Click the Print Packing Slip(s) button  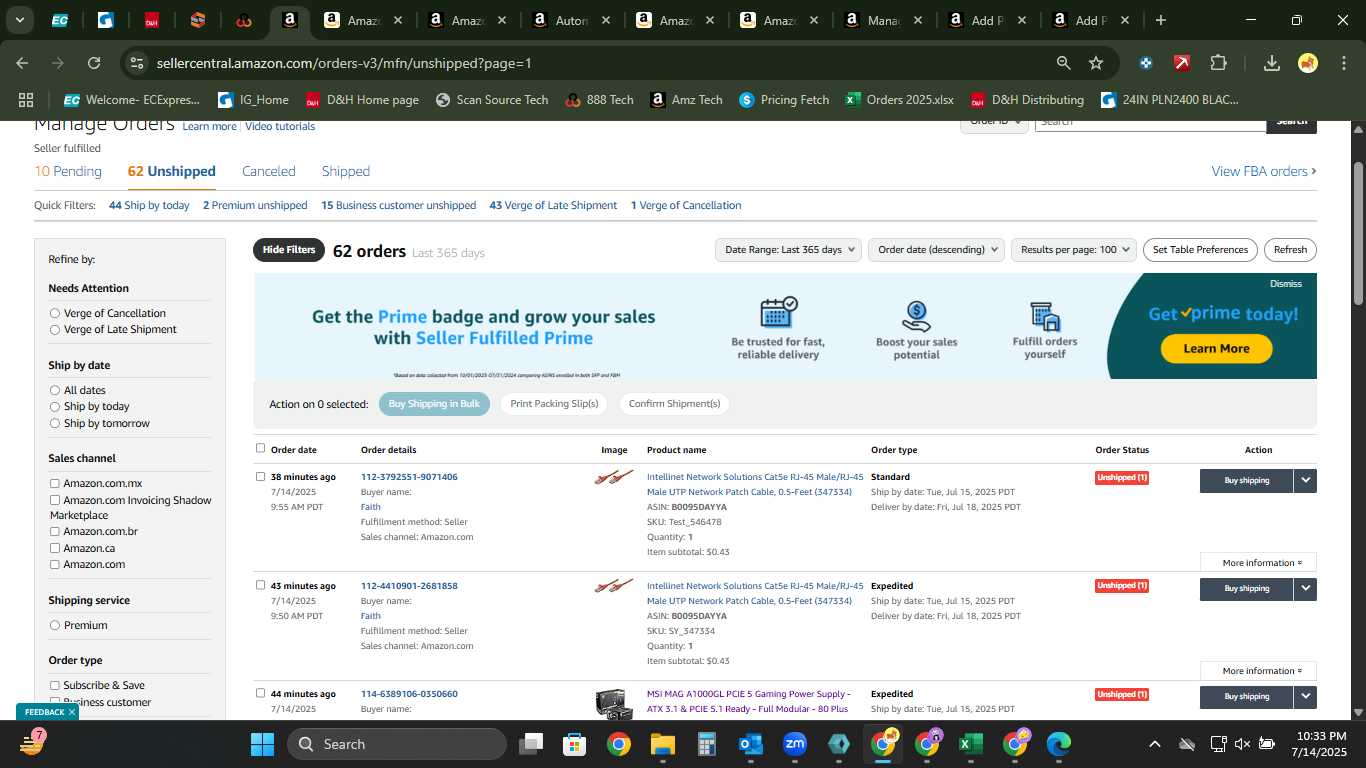(x=554, y=404)
